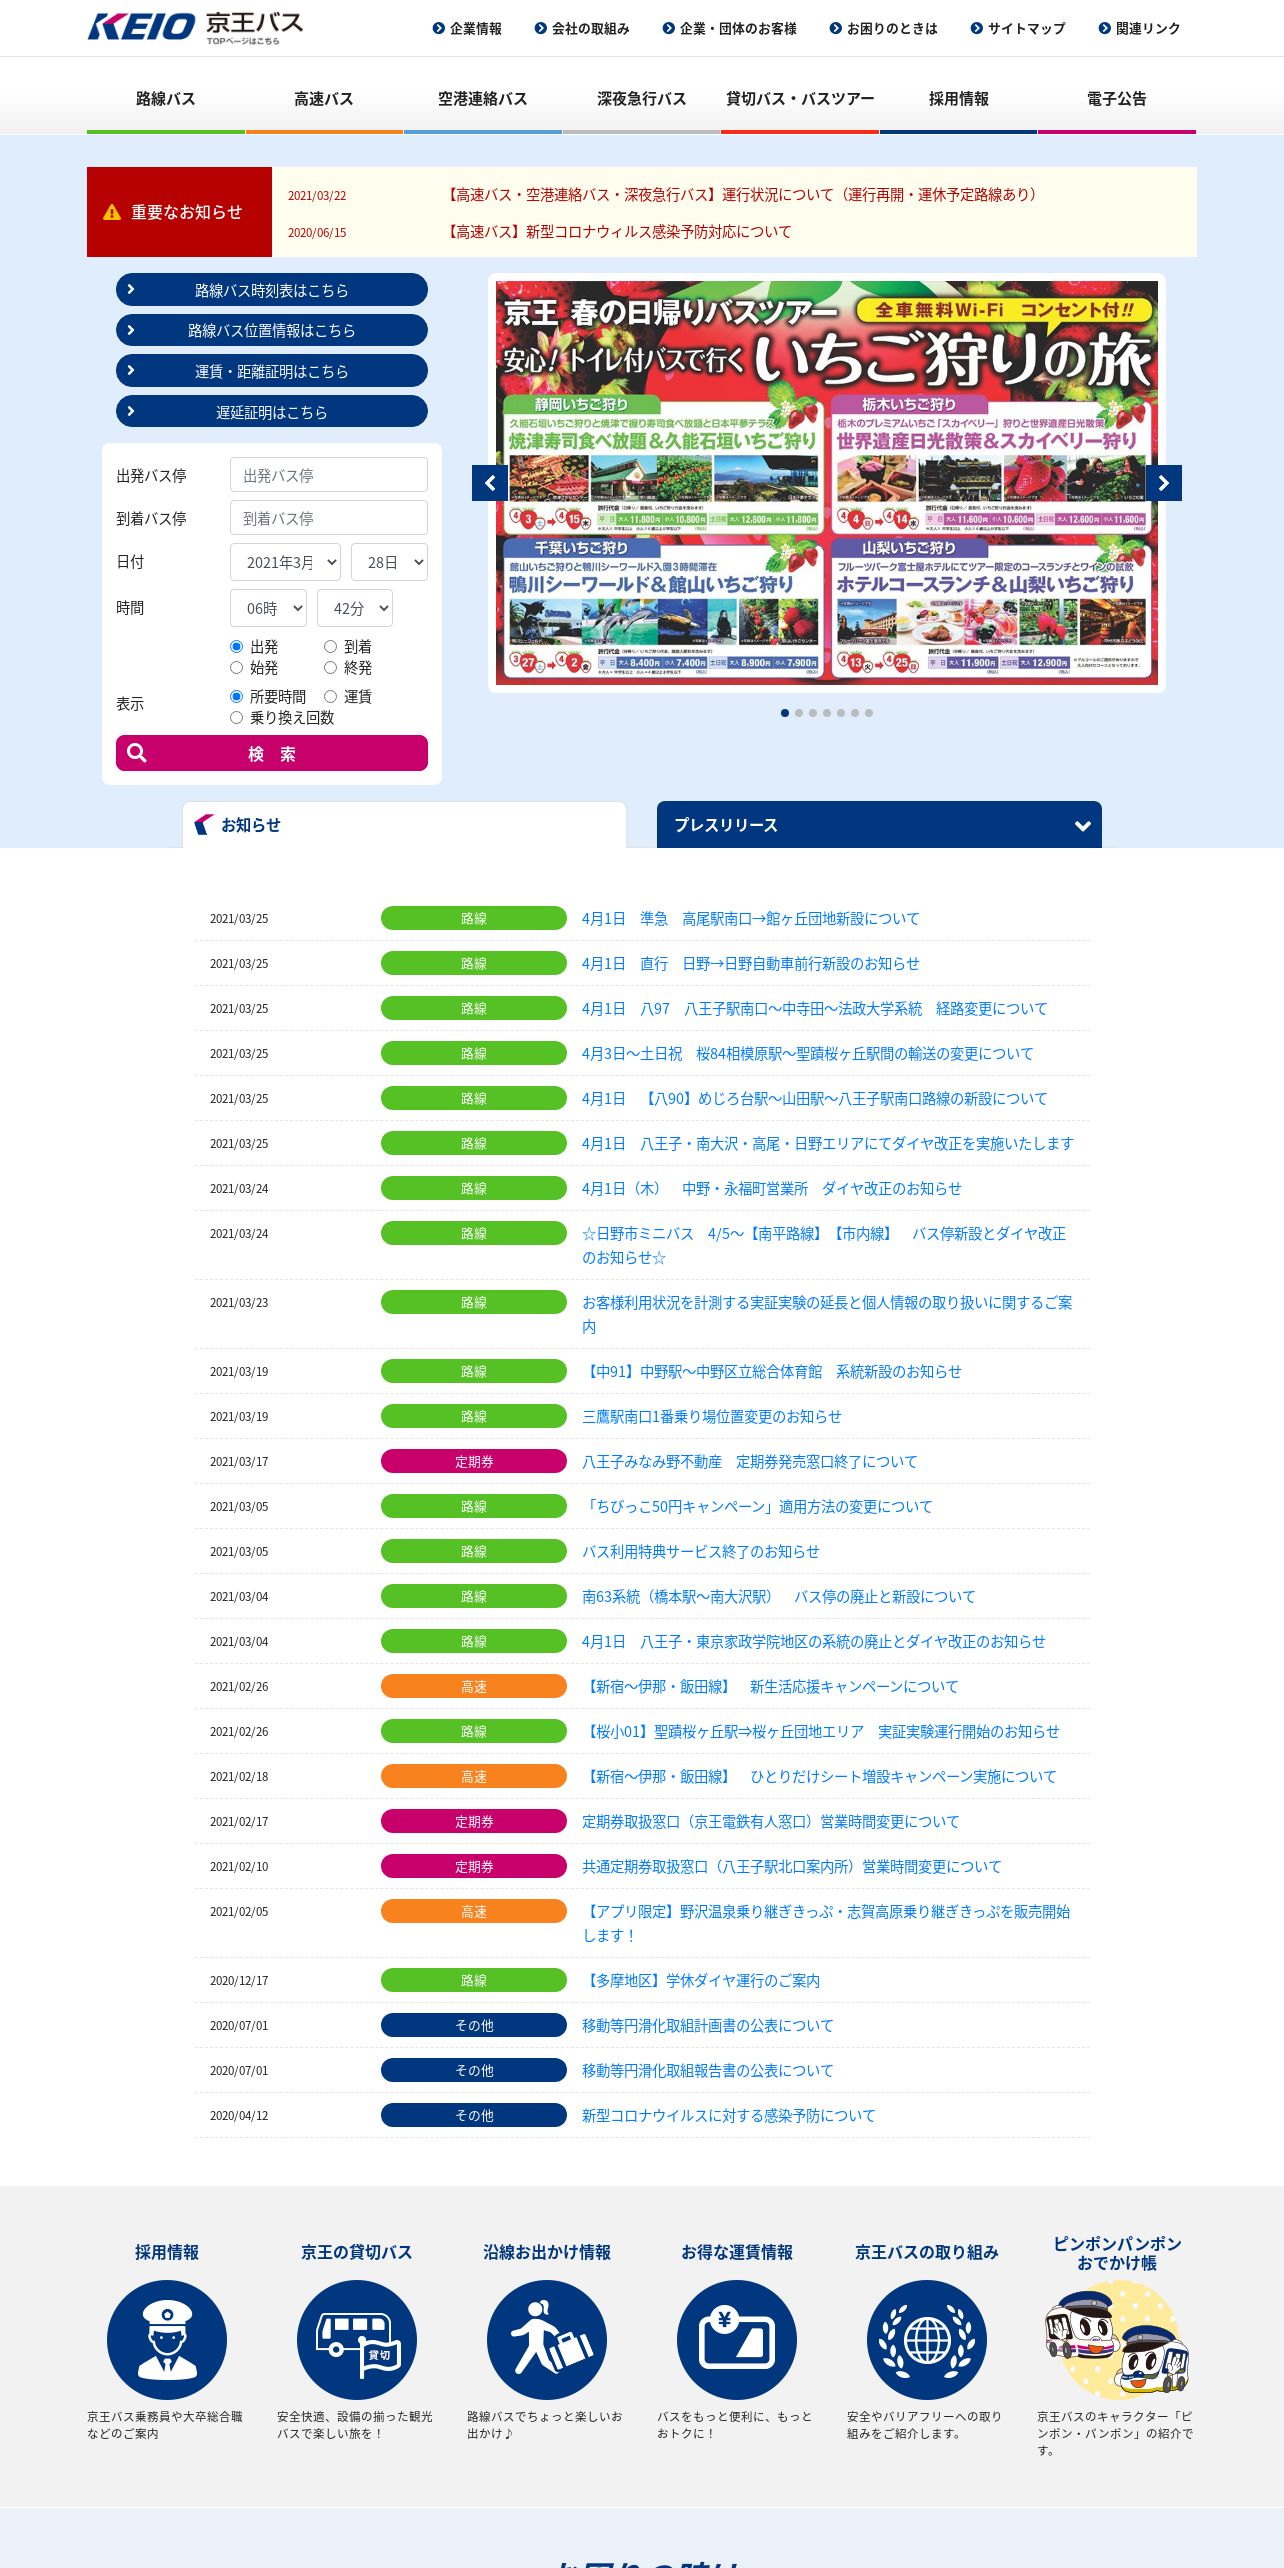Open 移動等円滑化取組計画書の公表について link
1284x2568 pixels.
click(708, 2025)
